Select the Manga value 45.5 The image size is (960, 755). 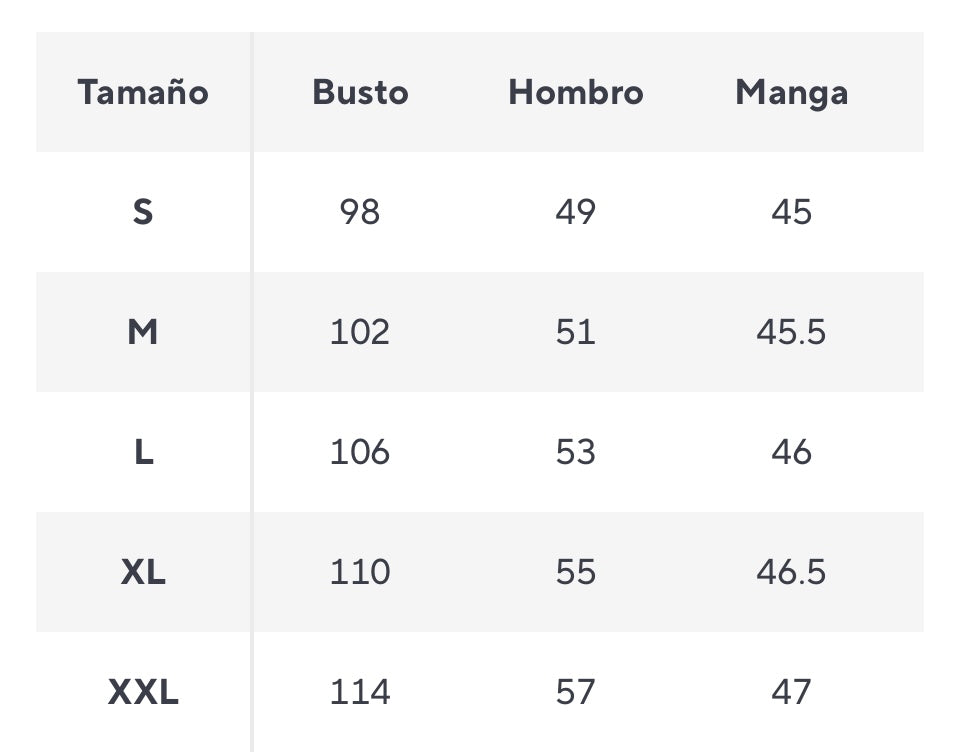point(791,332)
